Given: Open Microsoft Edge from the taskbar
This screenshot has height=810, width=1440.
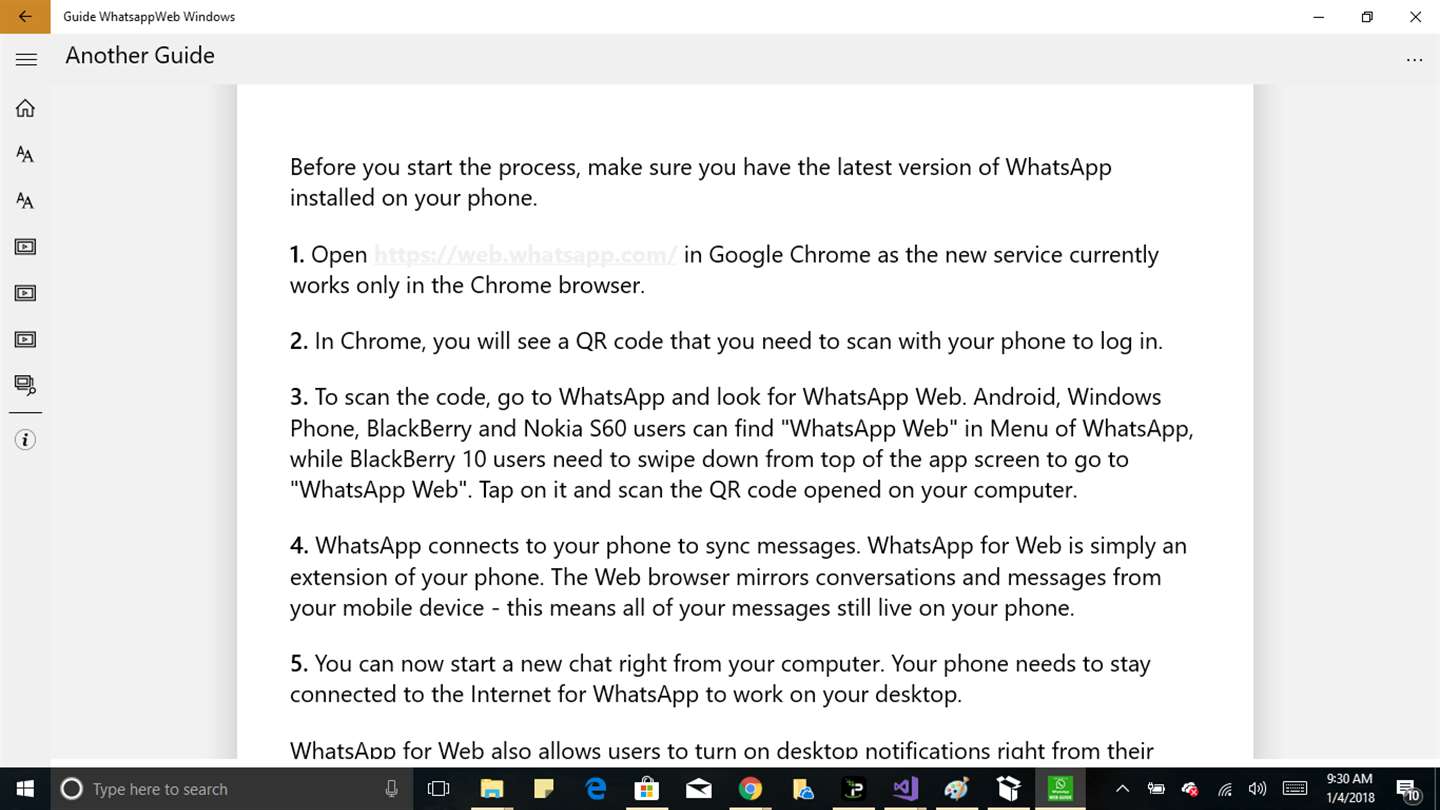Looking at the screenshot, I should pyautogui.click(x=595, y=789).
